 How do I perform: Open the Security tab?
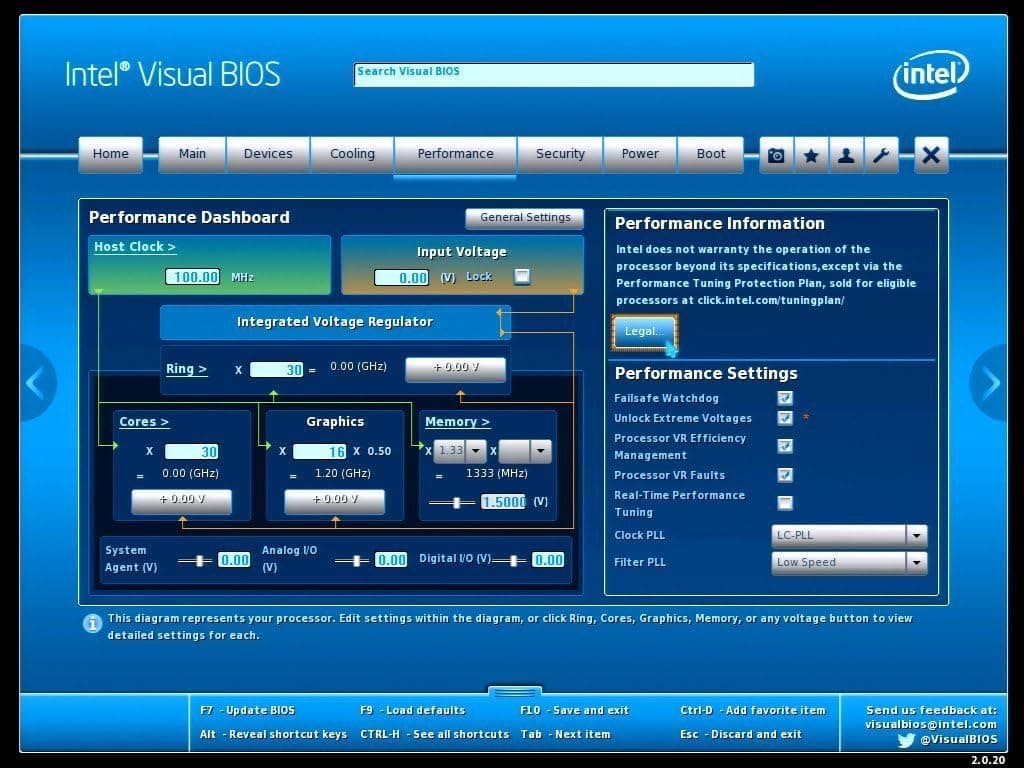(x=560, y=154)
